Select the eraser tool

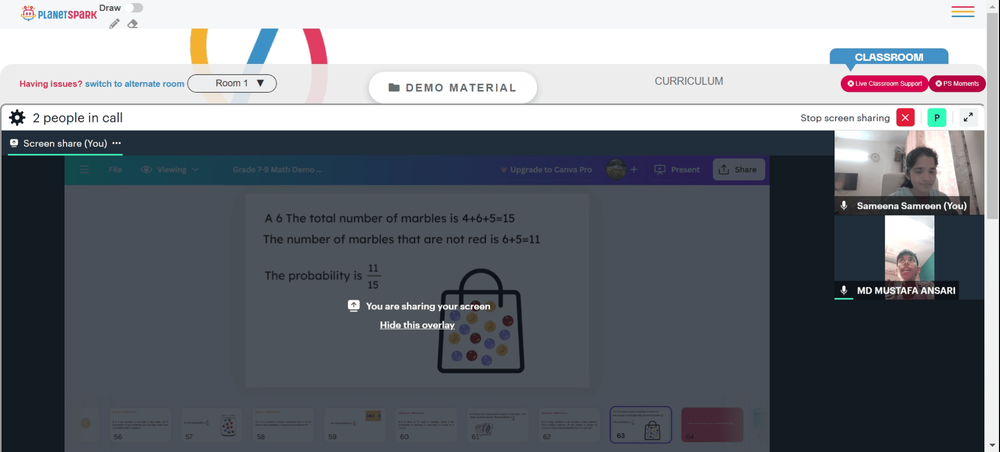pos(132,24)
